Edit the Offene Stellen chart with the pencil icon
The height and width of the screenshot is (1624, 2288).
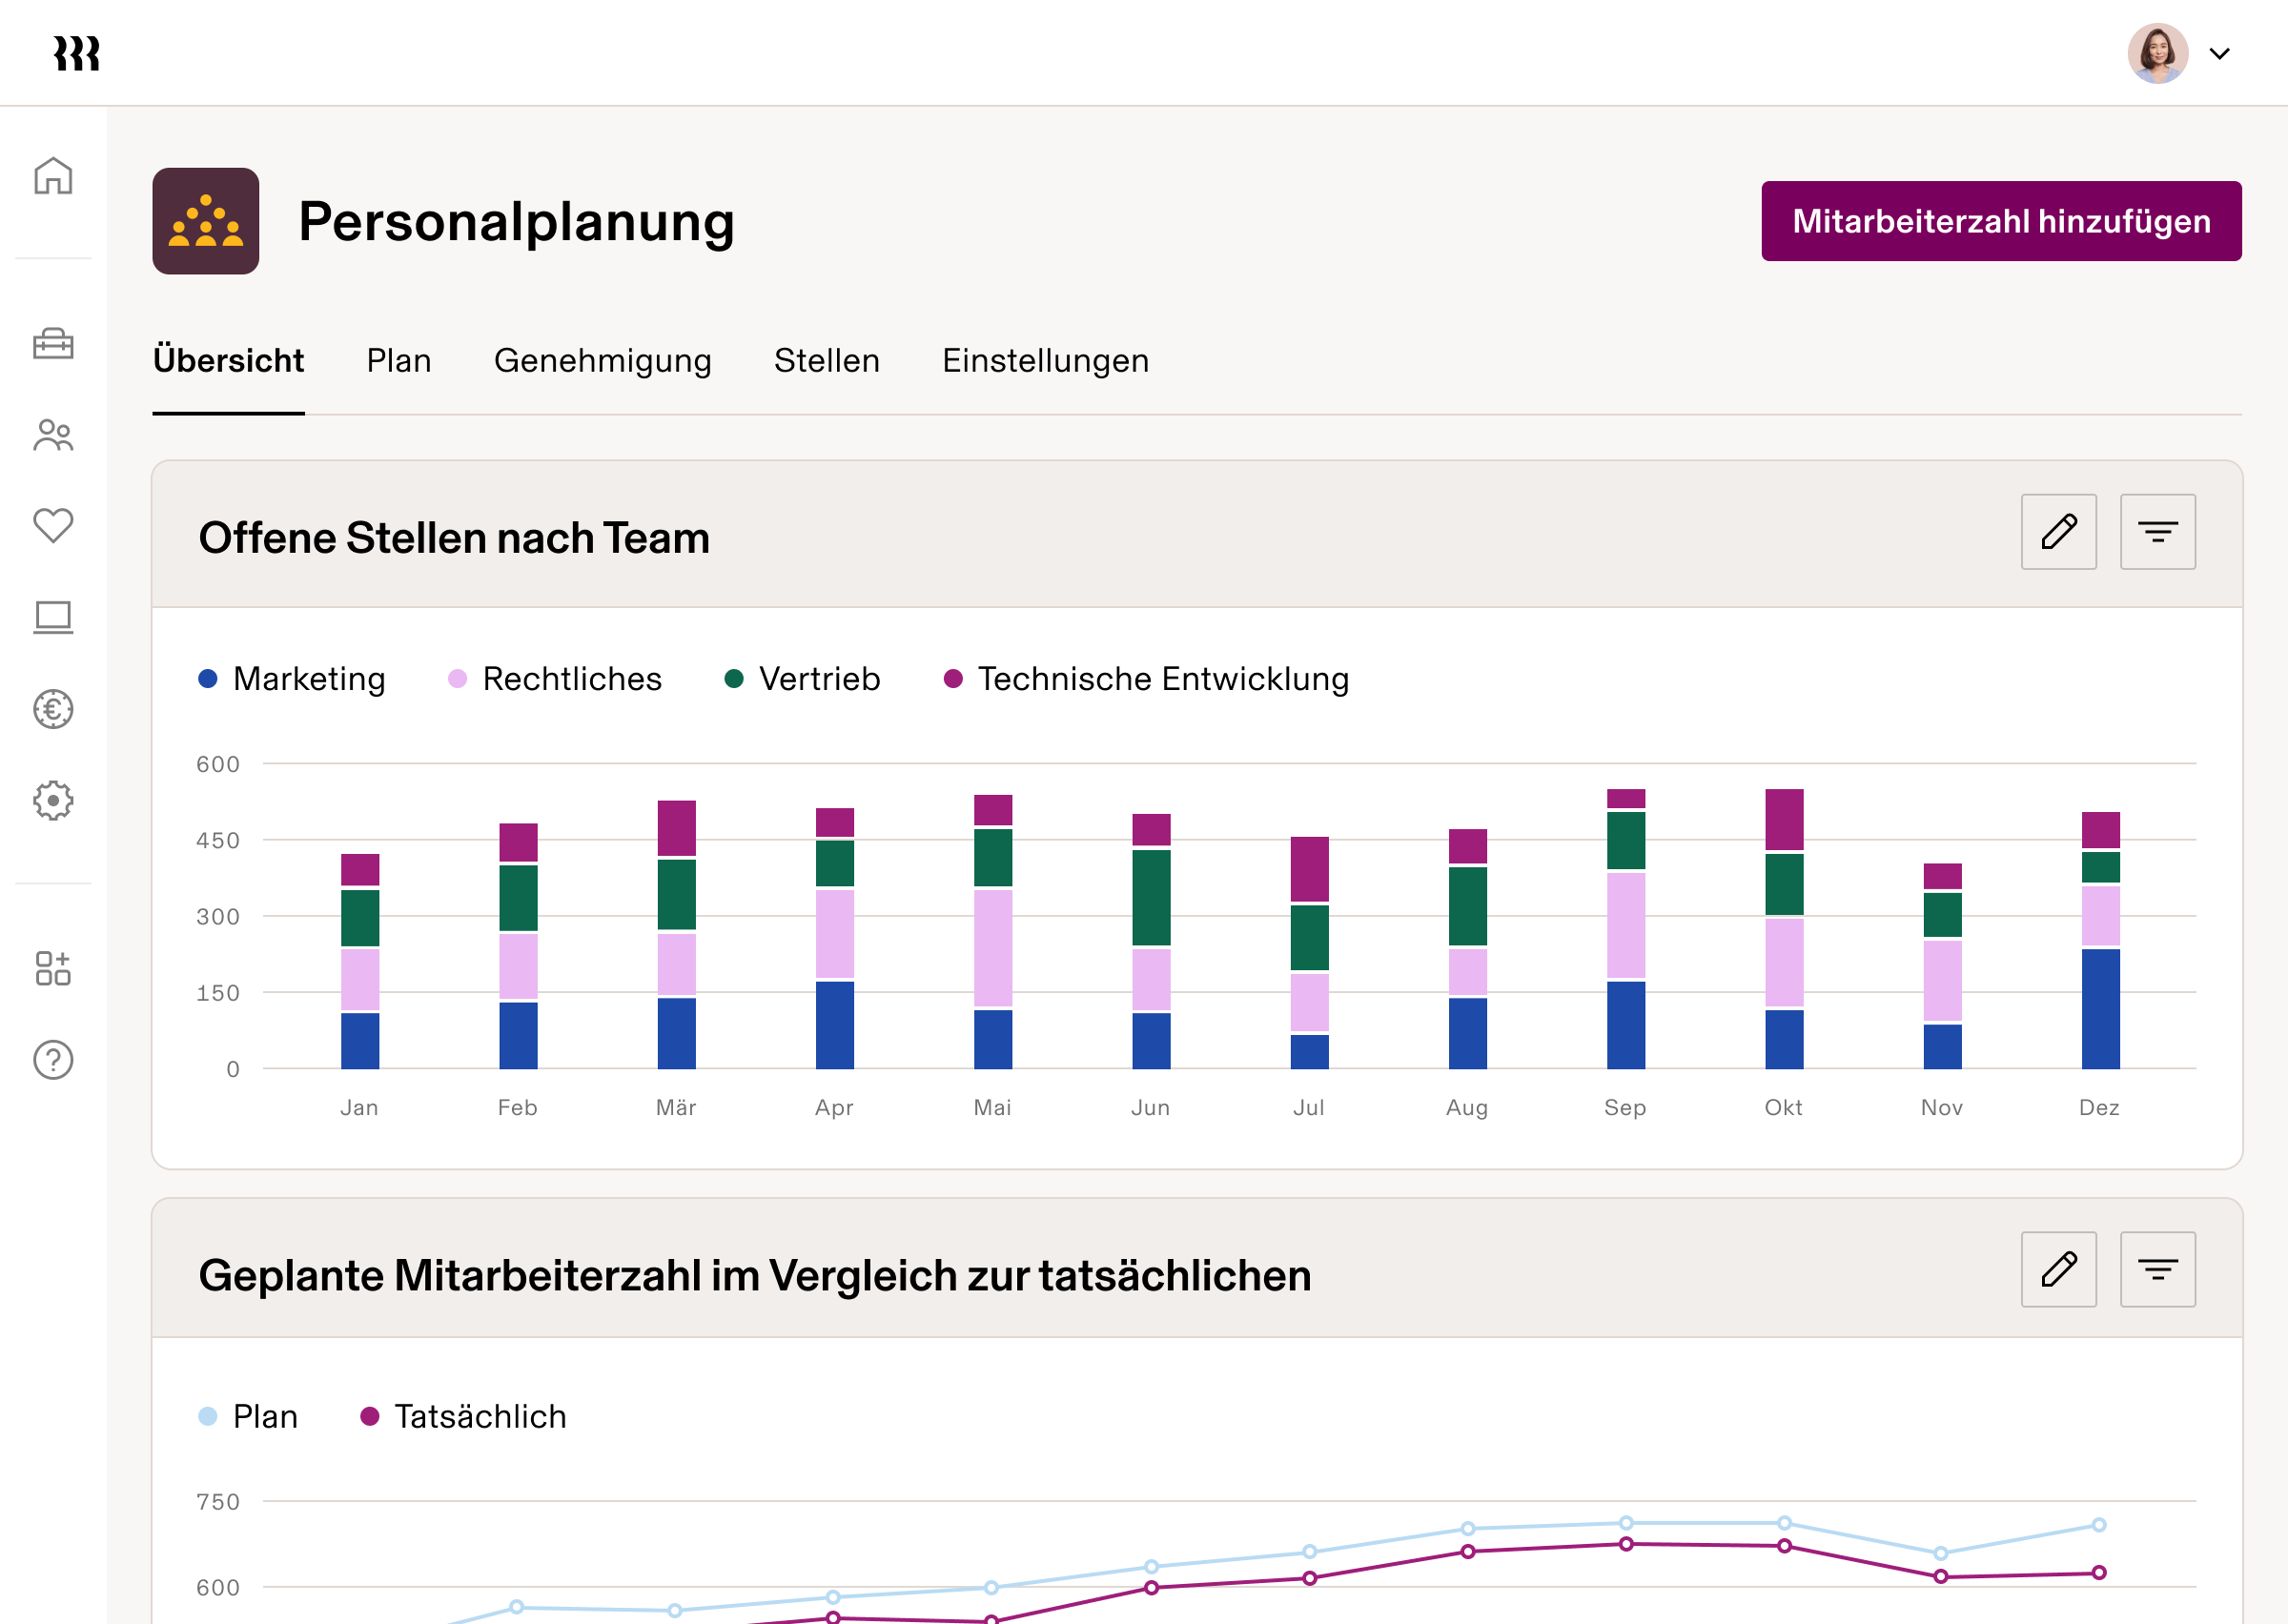pos(2059,532)
